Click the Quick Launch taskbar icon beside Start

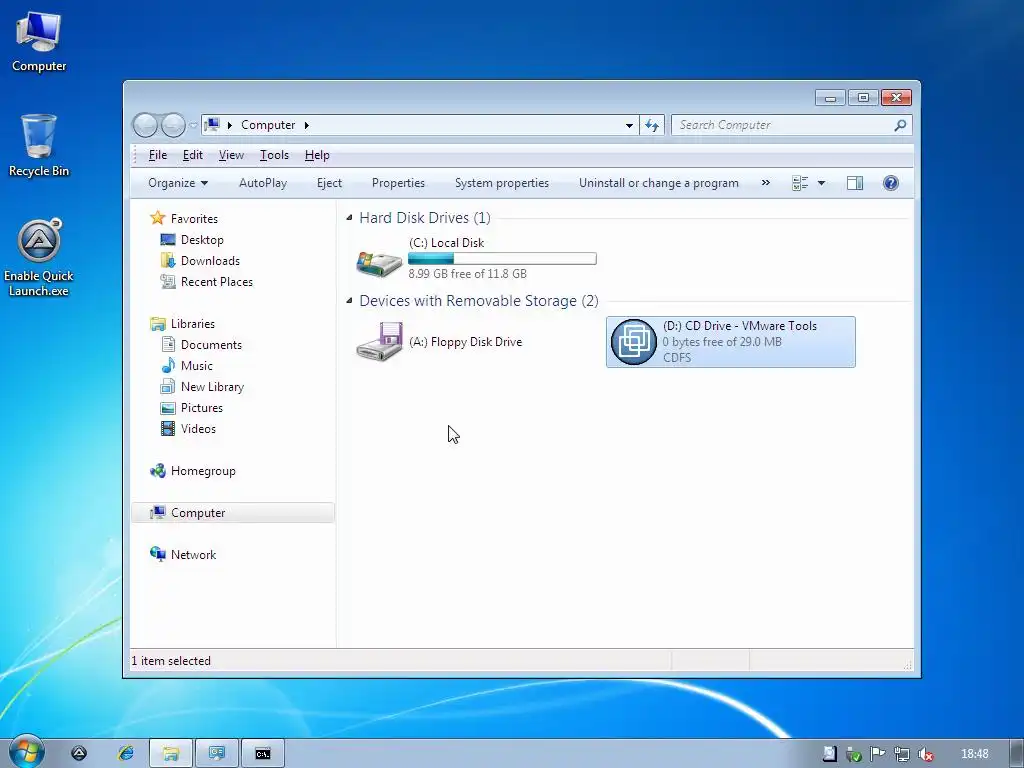79,754
